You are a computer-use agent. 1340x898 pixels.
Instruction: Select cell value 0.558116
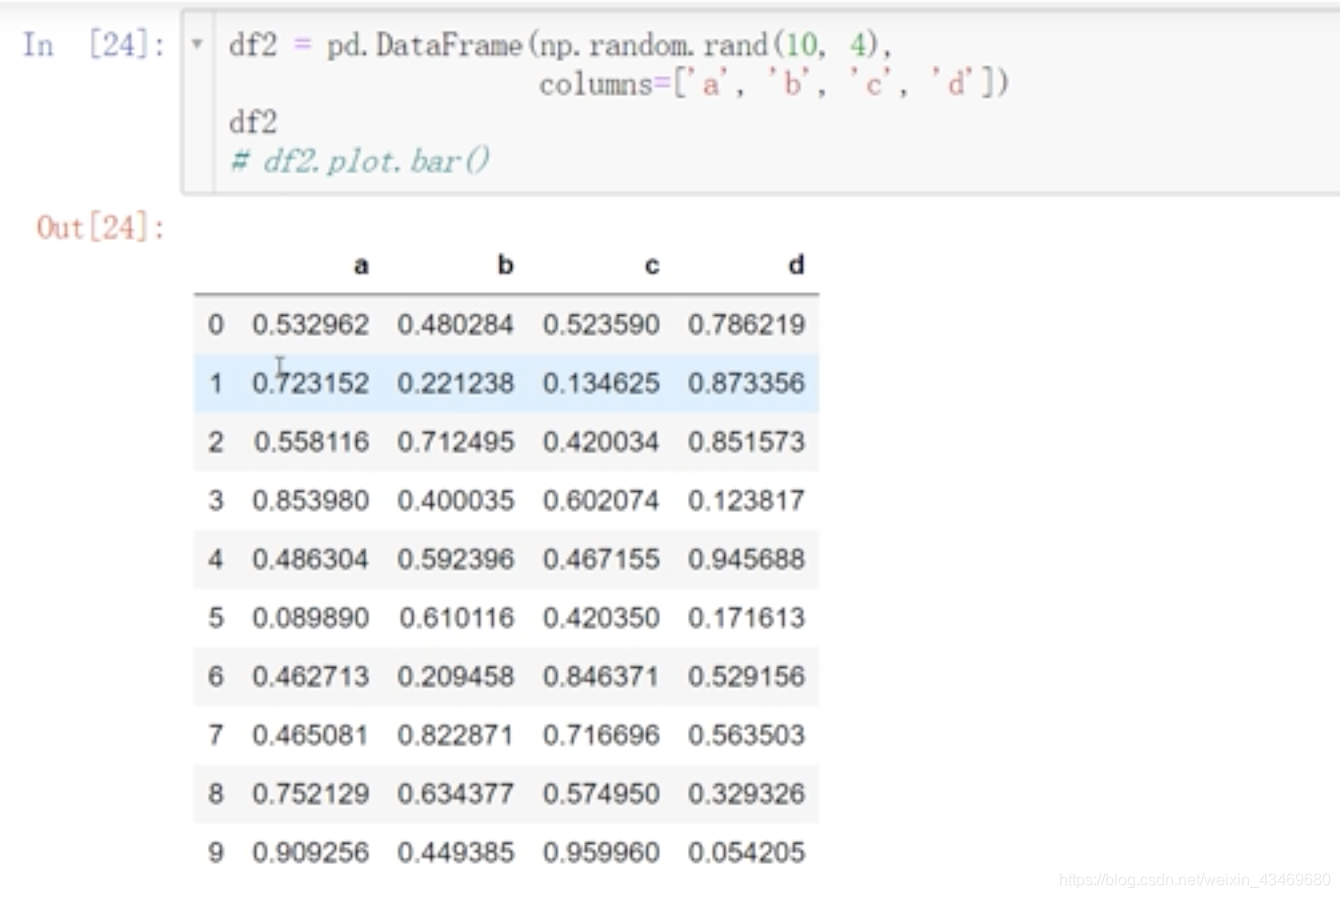tap(311, 441)
